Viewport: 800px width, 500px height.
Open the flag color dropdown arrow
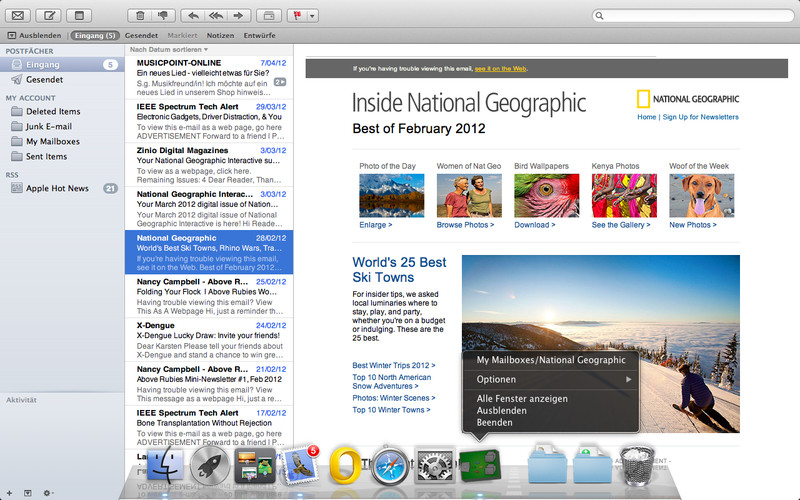pyautogui.click(x=313, y=15)
